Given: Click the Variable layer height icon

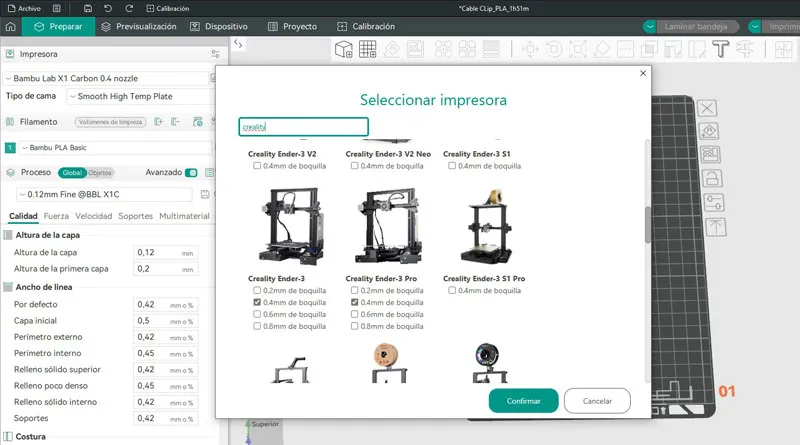Looking at the screenshot, I should click(x=491, y=50).
